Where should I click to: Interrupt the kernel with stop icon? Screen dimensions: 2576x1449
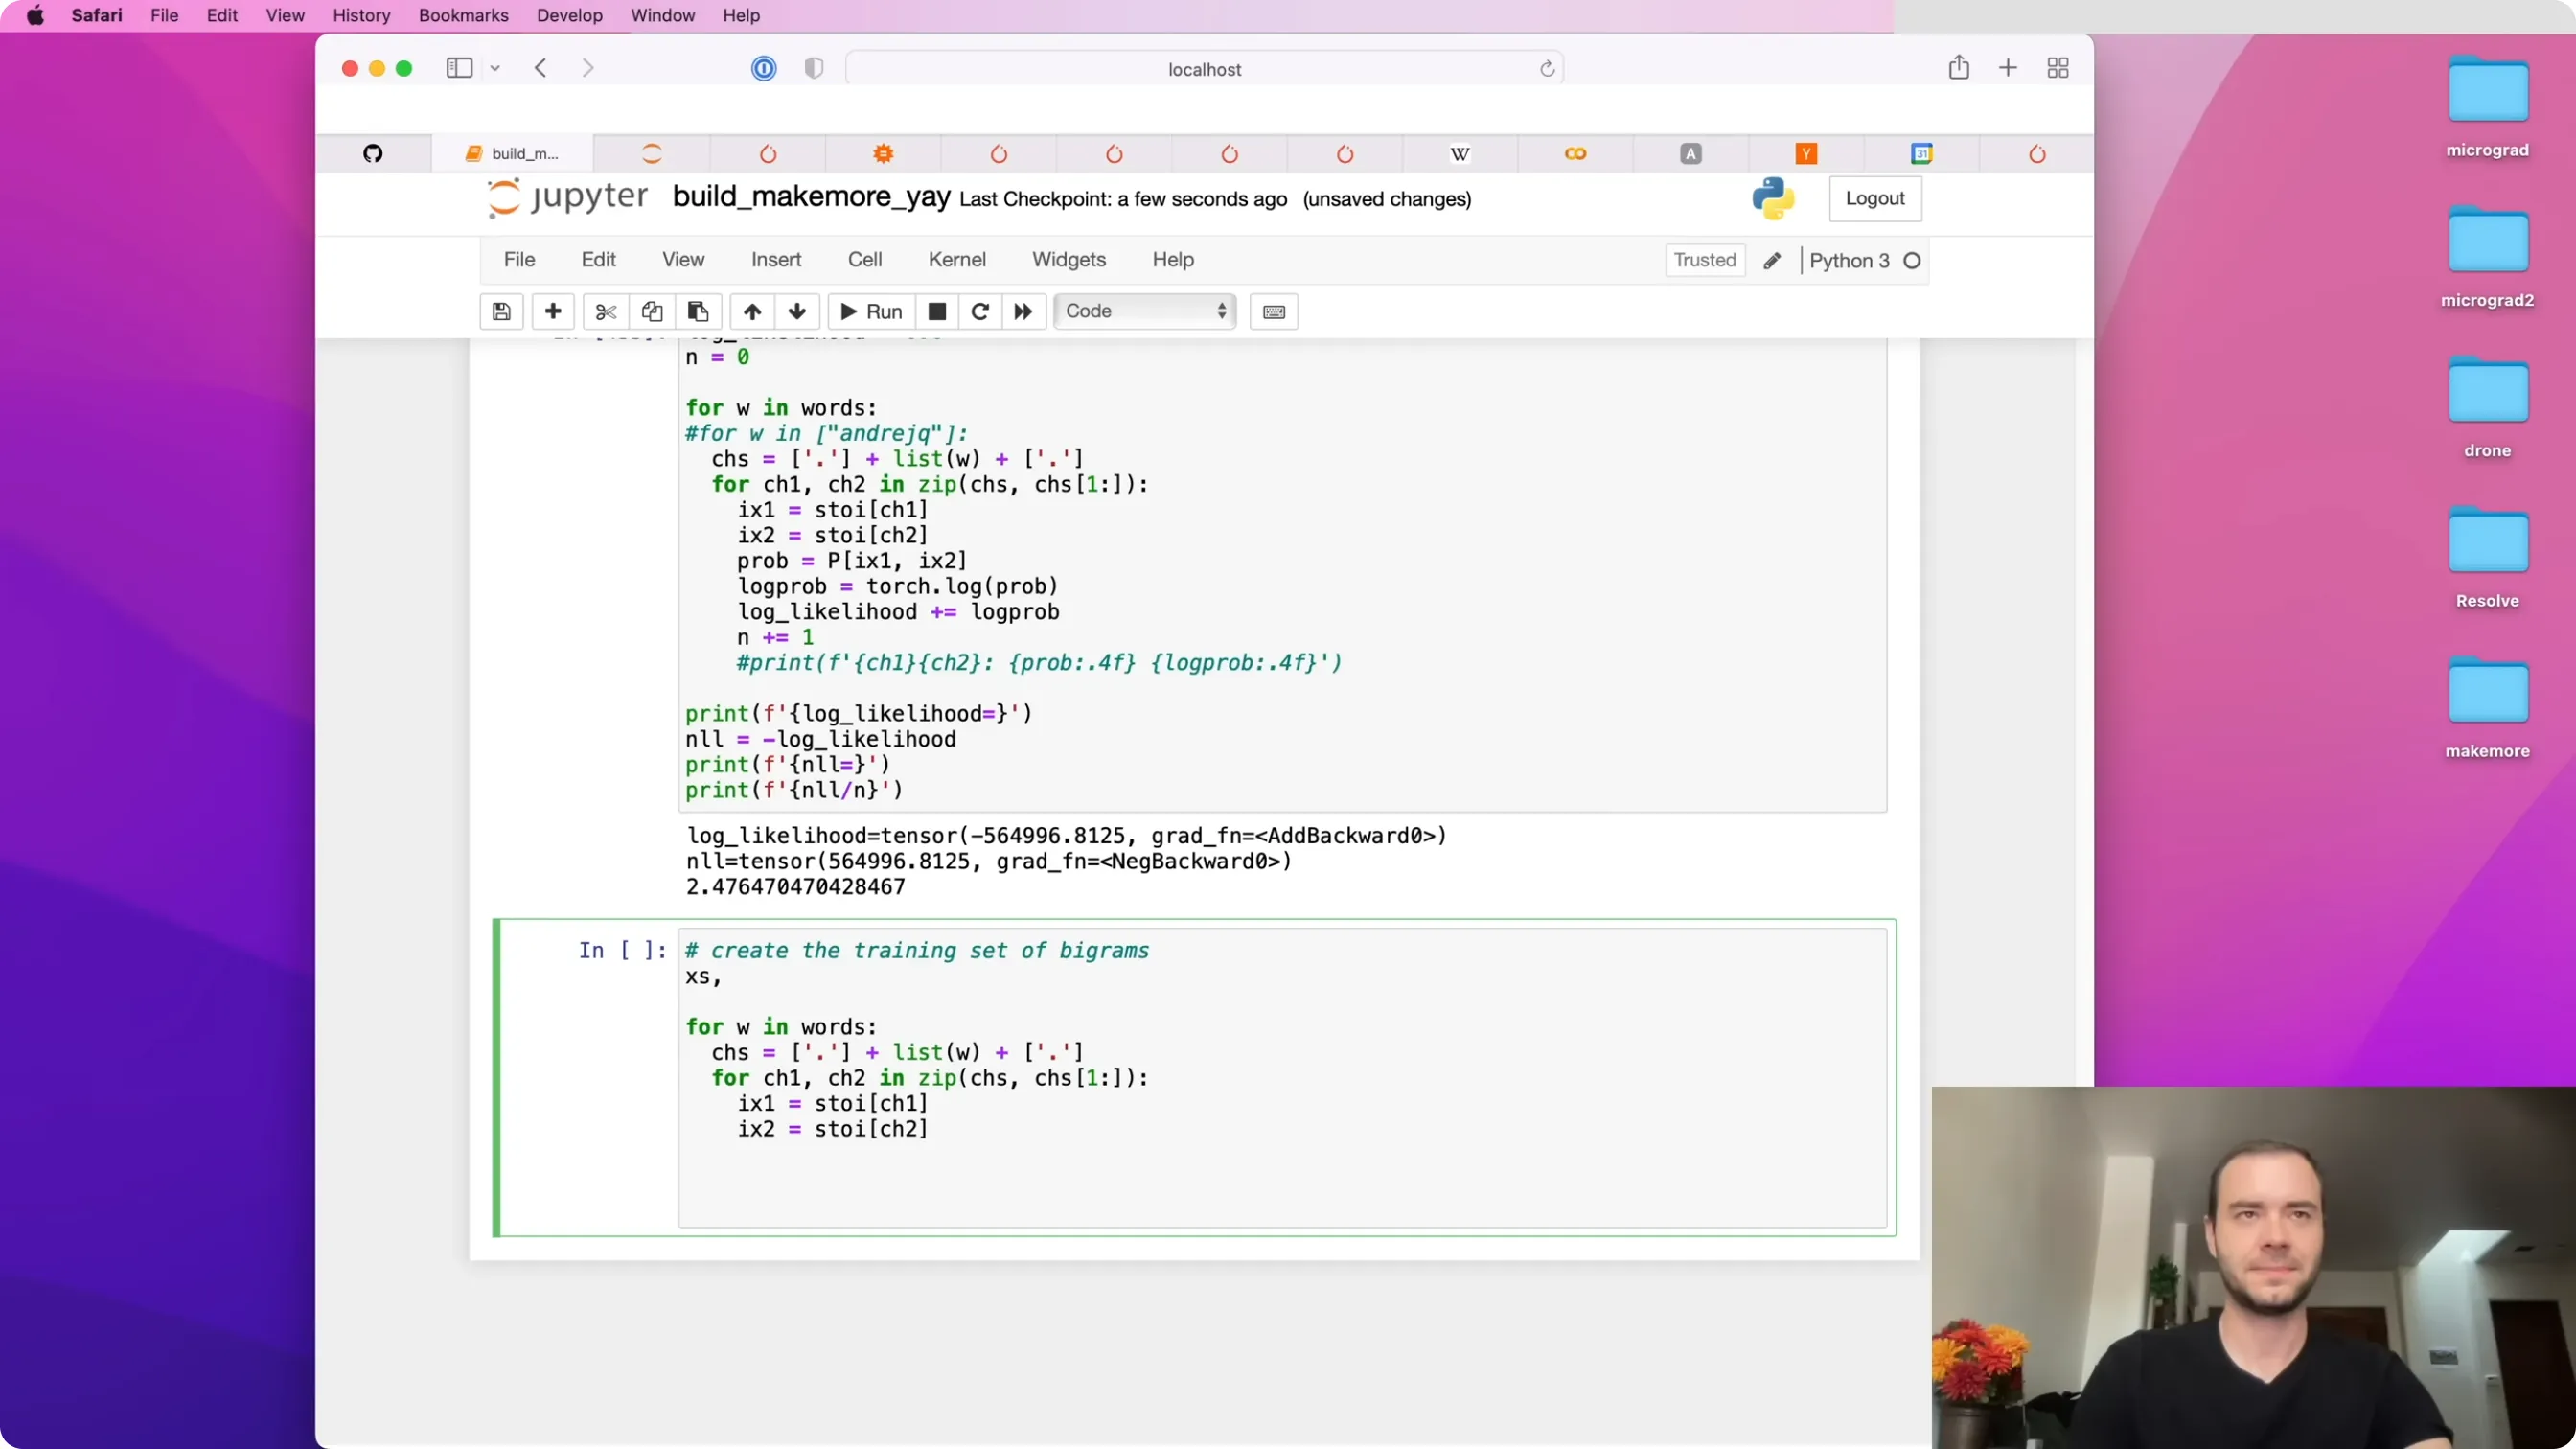937,311
